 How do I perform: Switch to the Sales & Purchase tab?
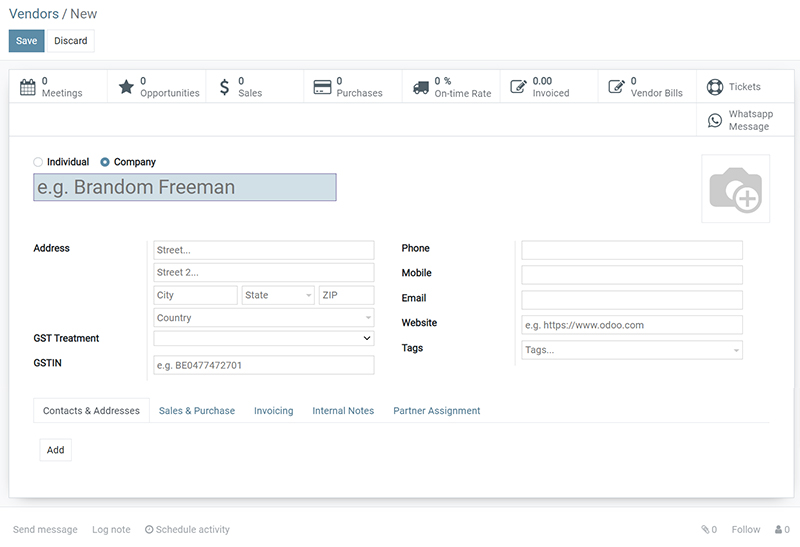click(x=197, y=411)
